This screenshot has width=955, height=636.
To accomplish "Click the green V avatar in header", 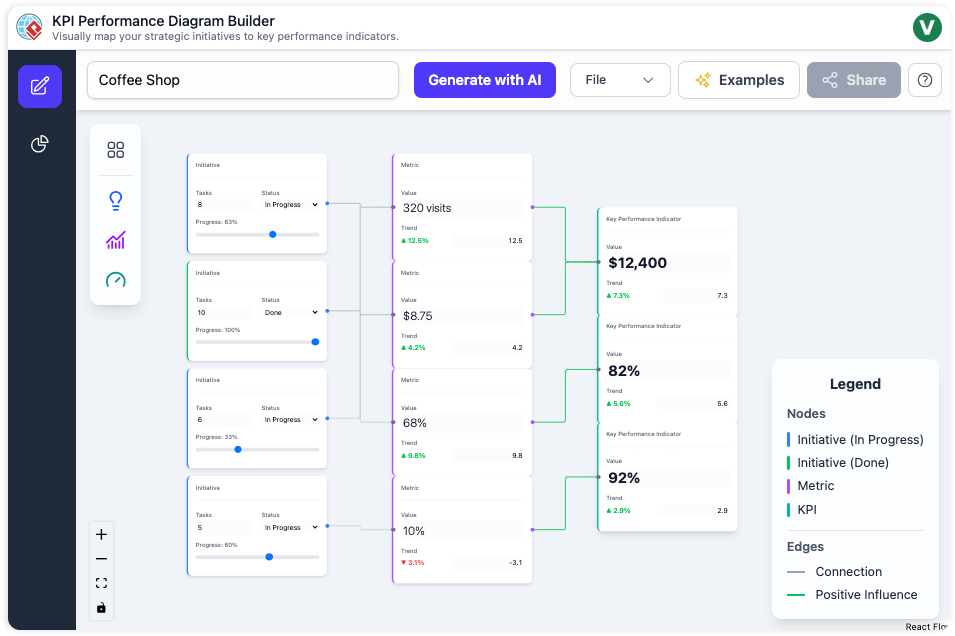I will (927, 27).
